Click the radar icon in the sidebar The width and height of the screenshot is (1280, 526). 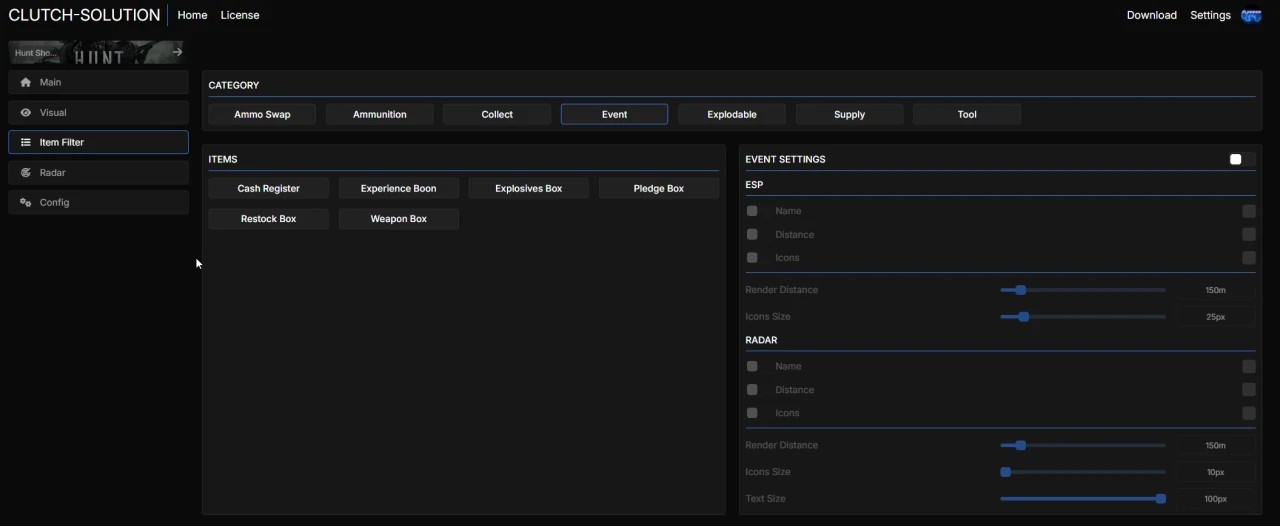[x=26, y=172]
